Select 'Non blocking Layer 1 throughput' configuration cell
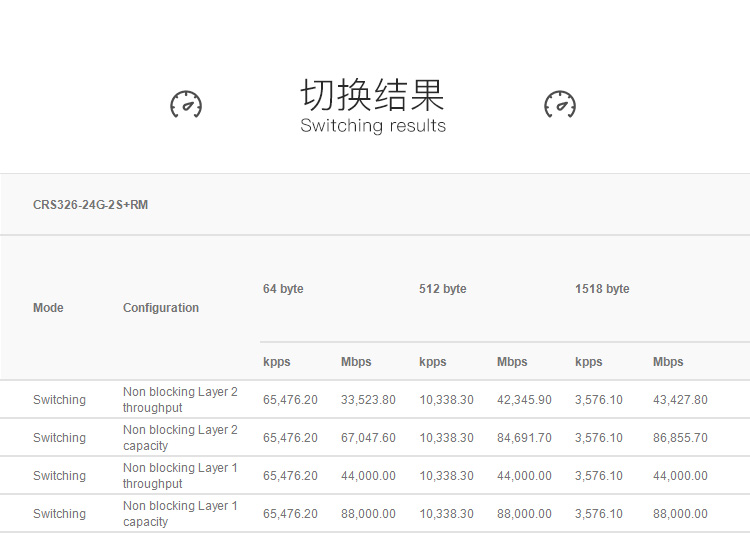Viewport: 750px width, 540px height. coord(180,476)
